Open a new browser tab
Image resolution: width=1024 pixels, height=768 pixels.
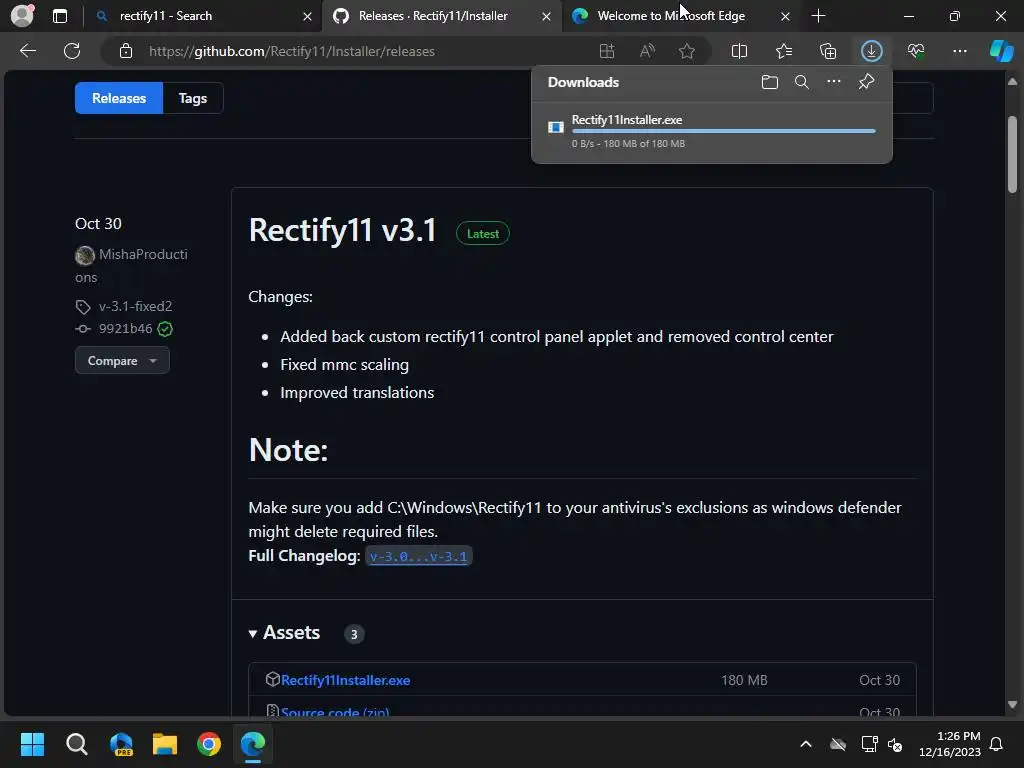(818, 16)
